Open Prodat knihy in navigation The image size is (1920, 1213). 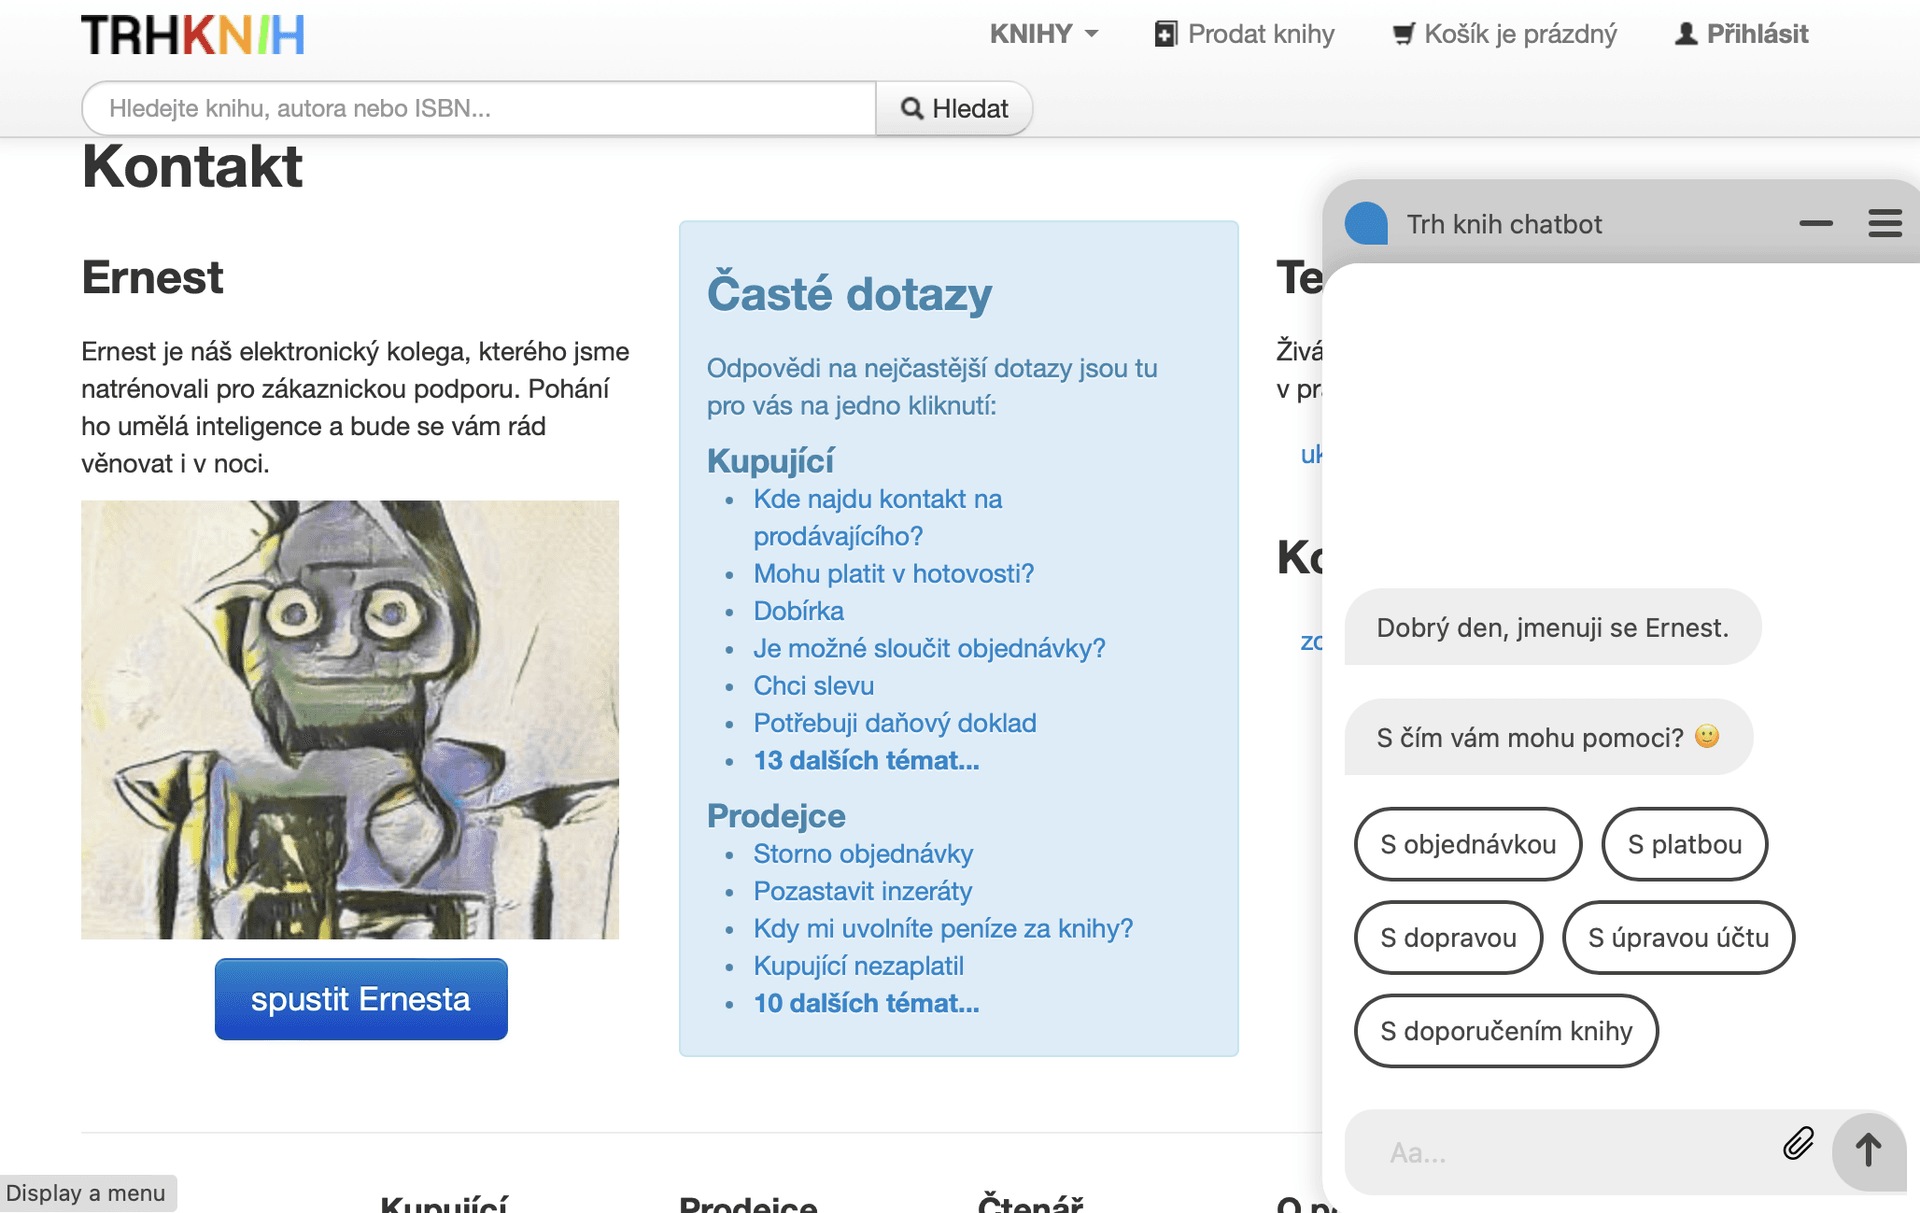tap(1244, 34)
